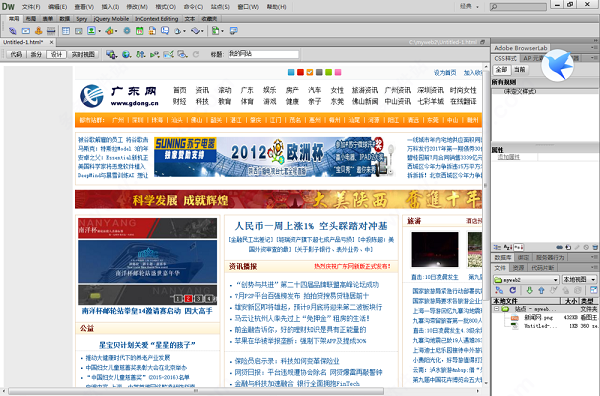Insert an email link icon

coord(26,31)
